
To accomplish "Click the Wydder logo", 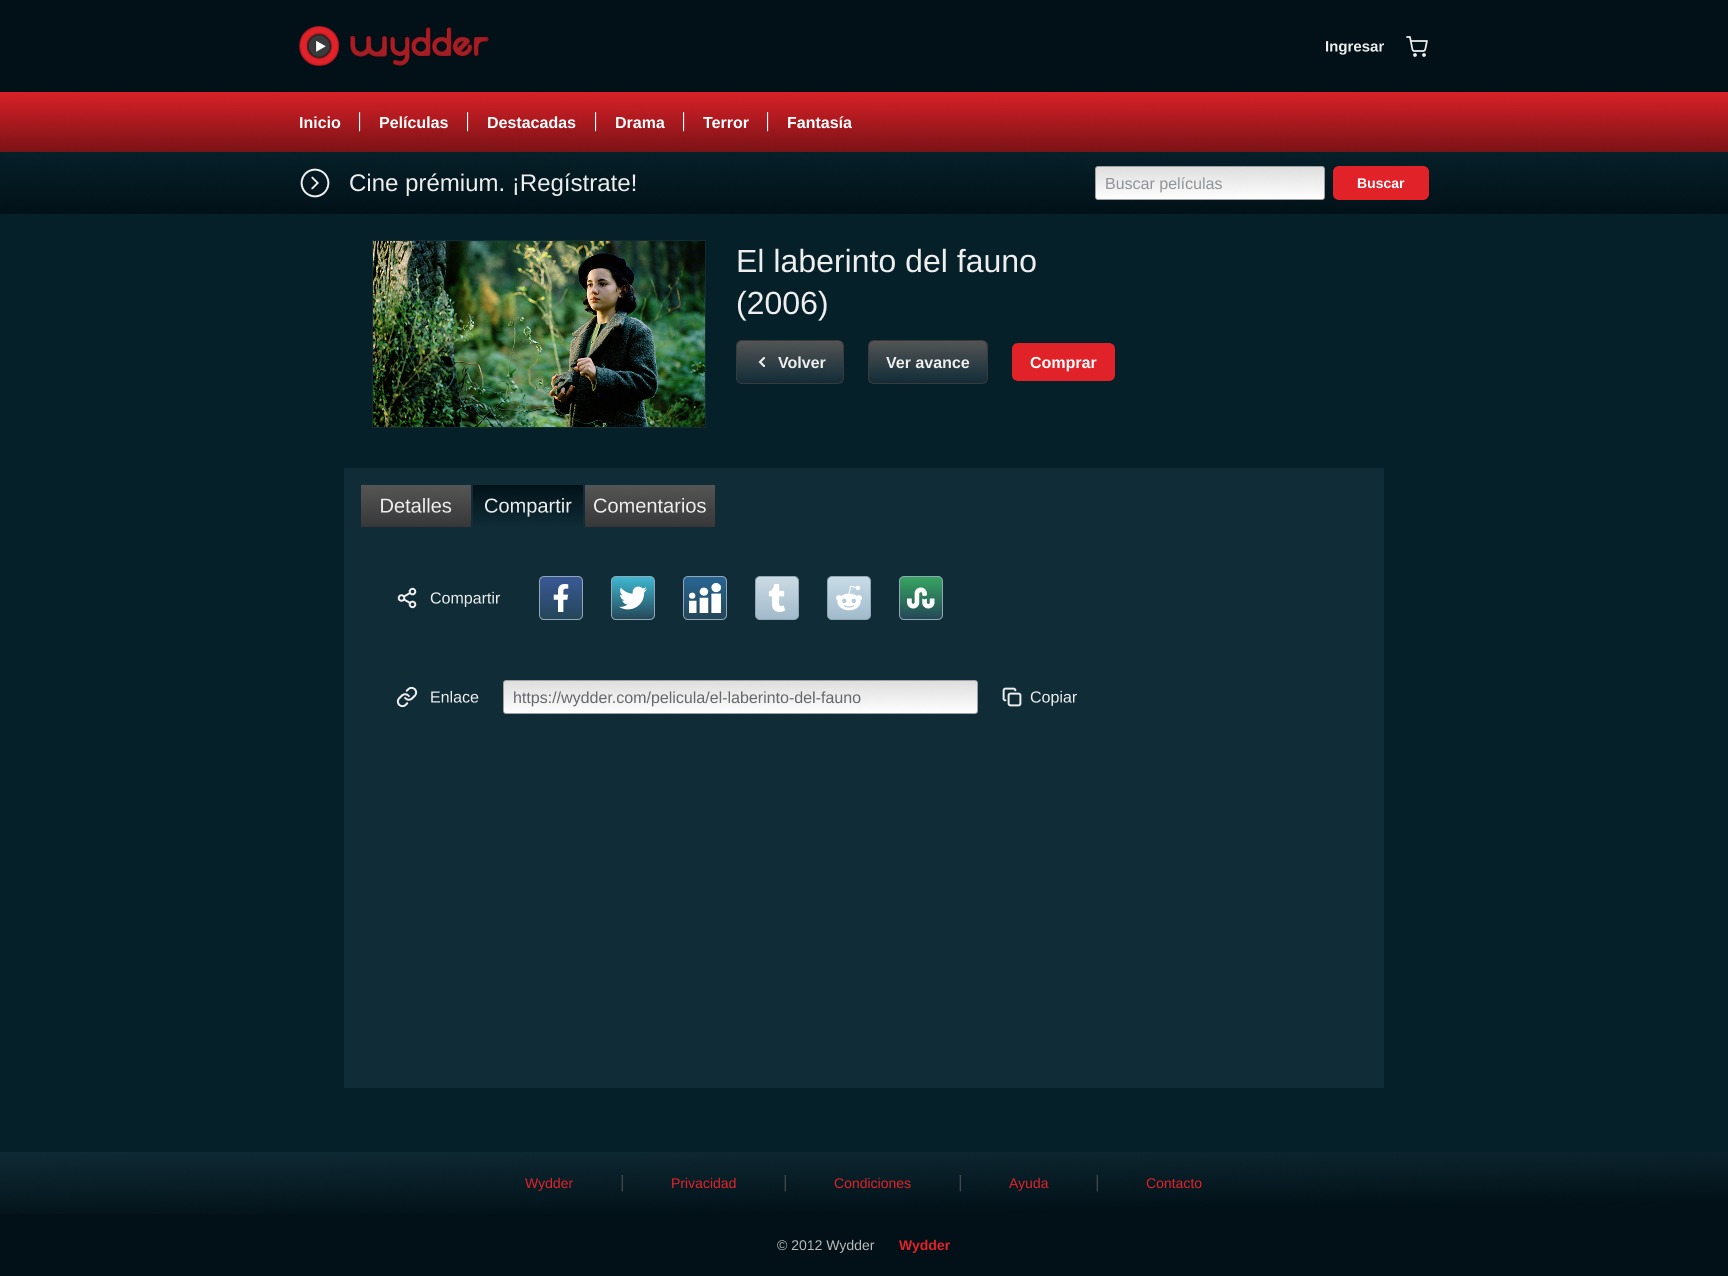I will point(393,46).
